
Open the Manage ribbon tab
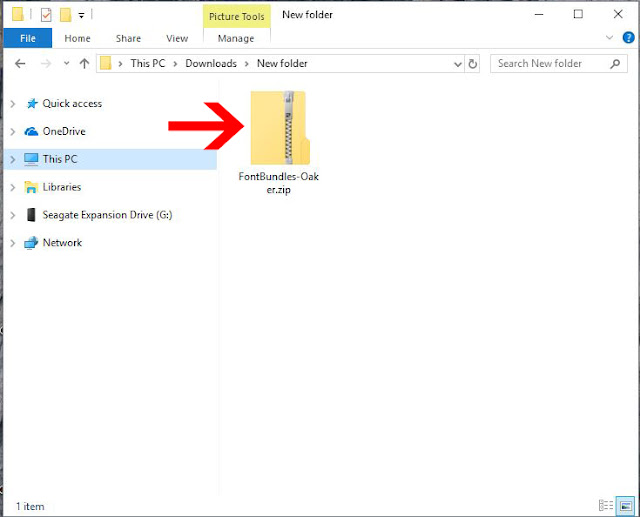coord(236,38)
